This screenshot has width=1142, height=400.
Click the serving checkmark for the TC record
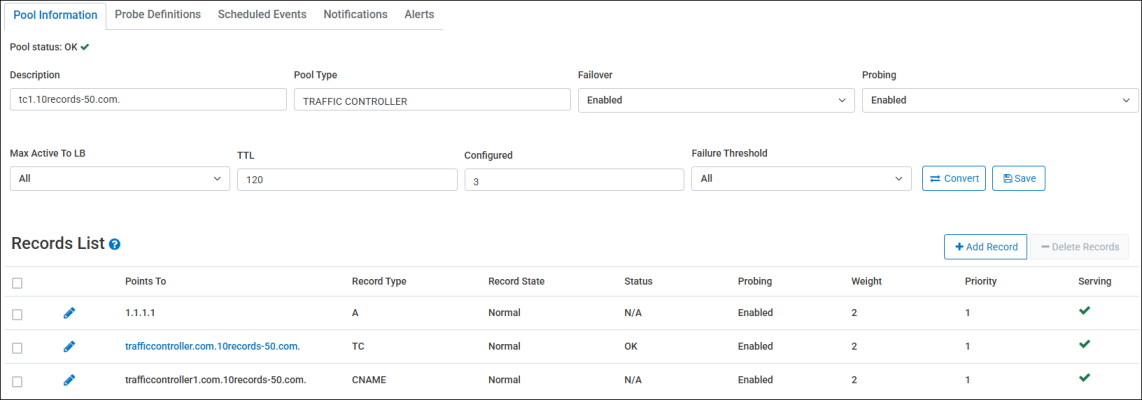click(x=1084, y=345)
